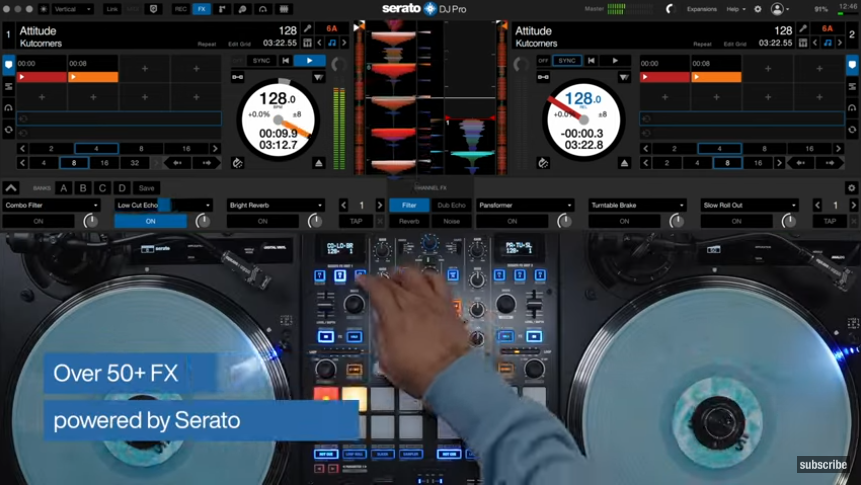
Task: Click deck 1 play button
Action: click(x=309, y=60)
